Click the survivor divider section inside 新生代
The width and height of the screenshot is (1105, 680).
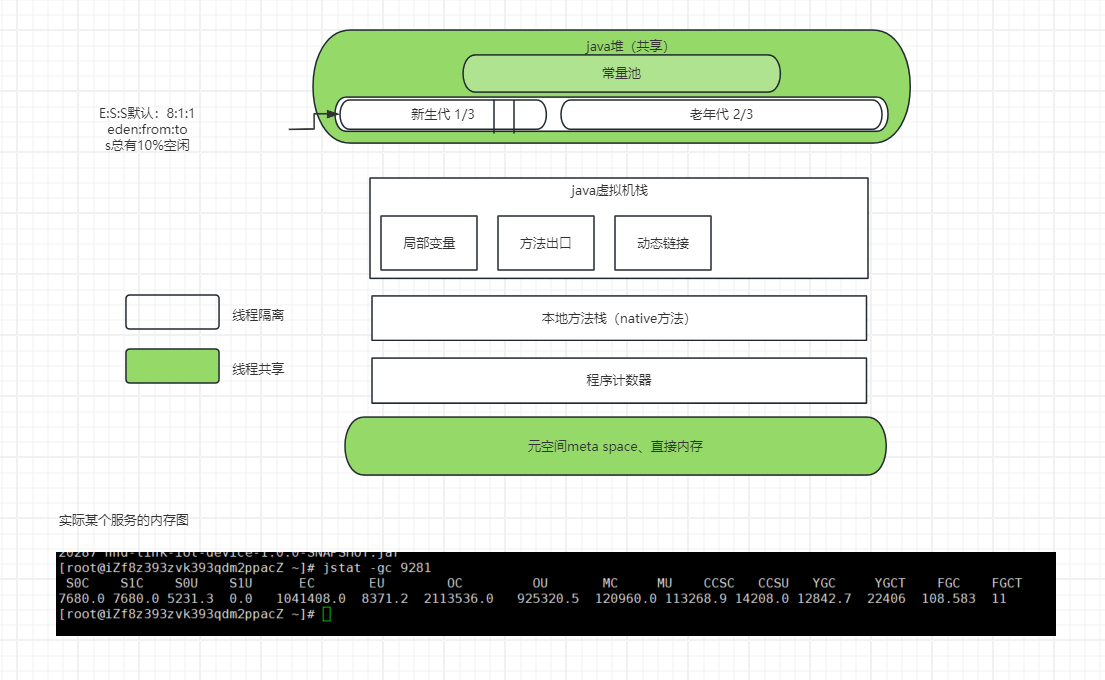pos(504,115)
